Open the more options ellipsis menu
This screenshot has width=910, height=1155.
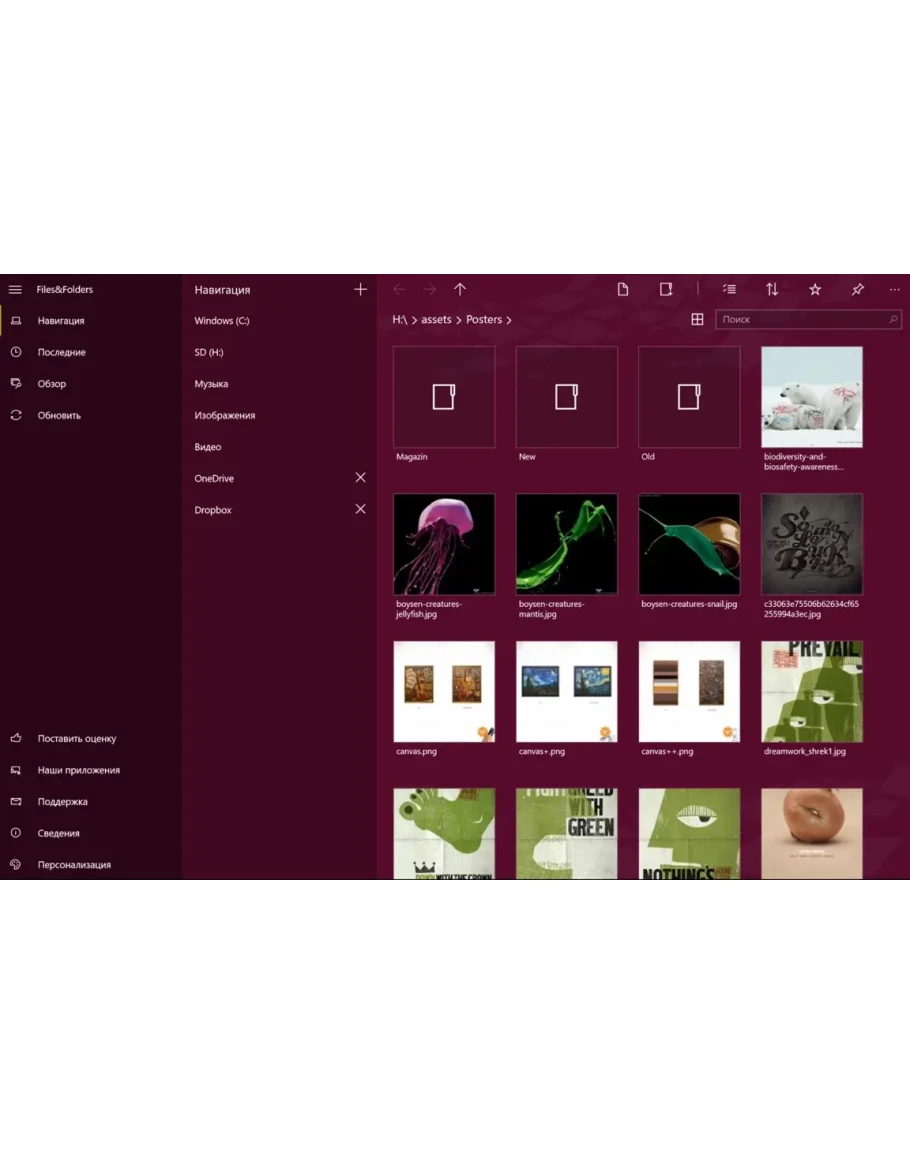click(894, 290)
